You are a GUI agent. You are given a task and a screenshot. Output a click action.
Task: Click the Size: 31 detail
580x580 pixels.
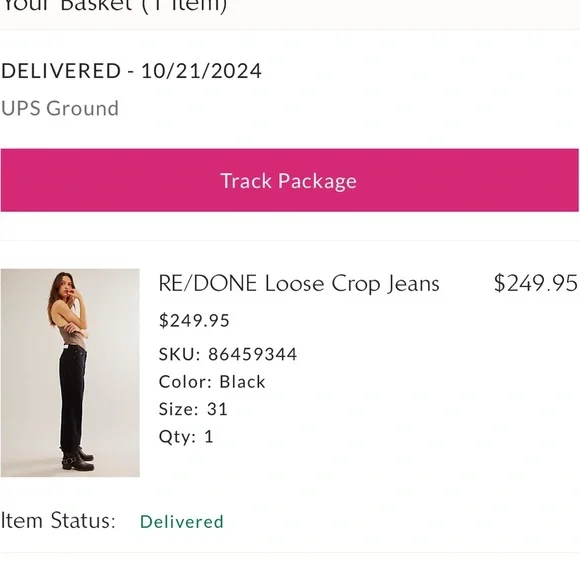pos(193,409)
